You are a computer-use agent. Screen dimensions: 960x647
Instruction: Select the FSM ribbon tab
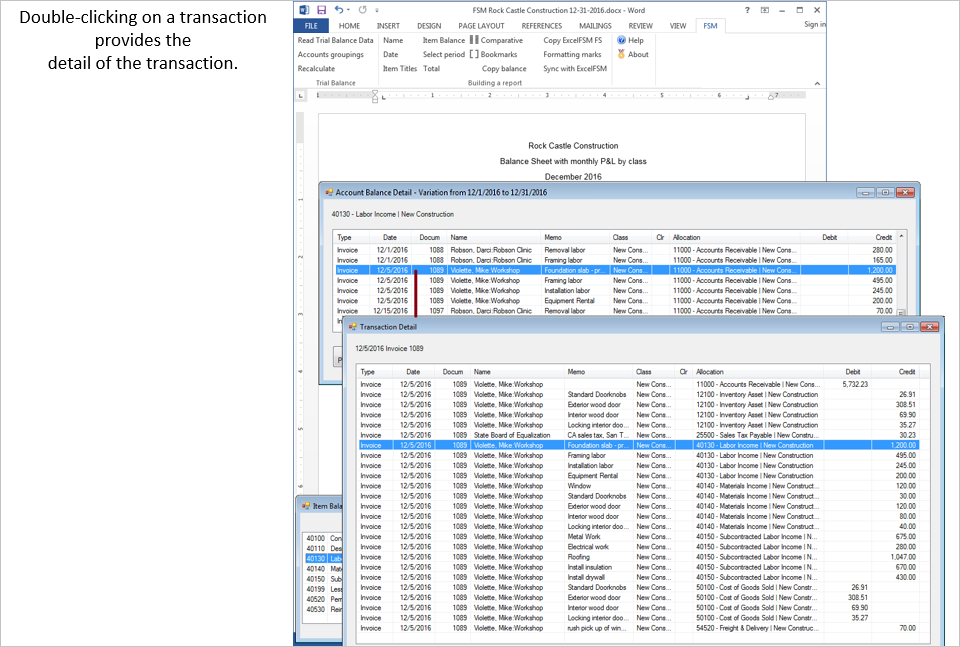coord(710,26)
